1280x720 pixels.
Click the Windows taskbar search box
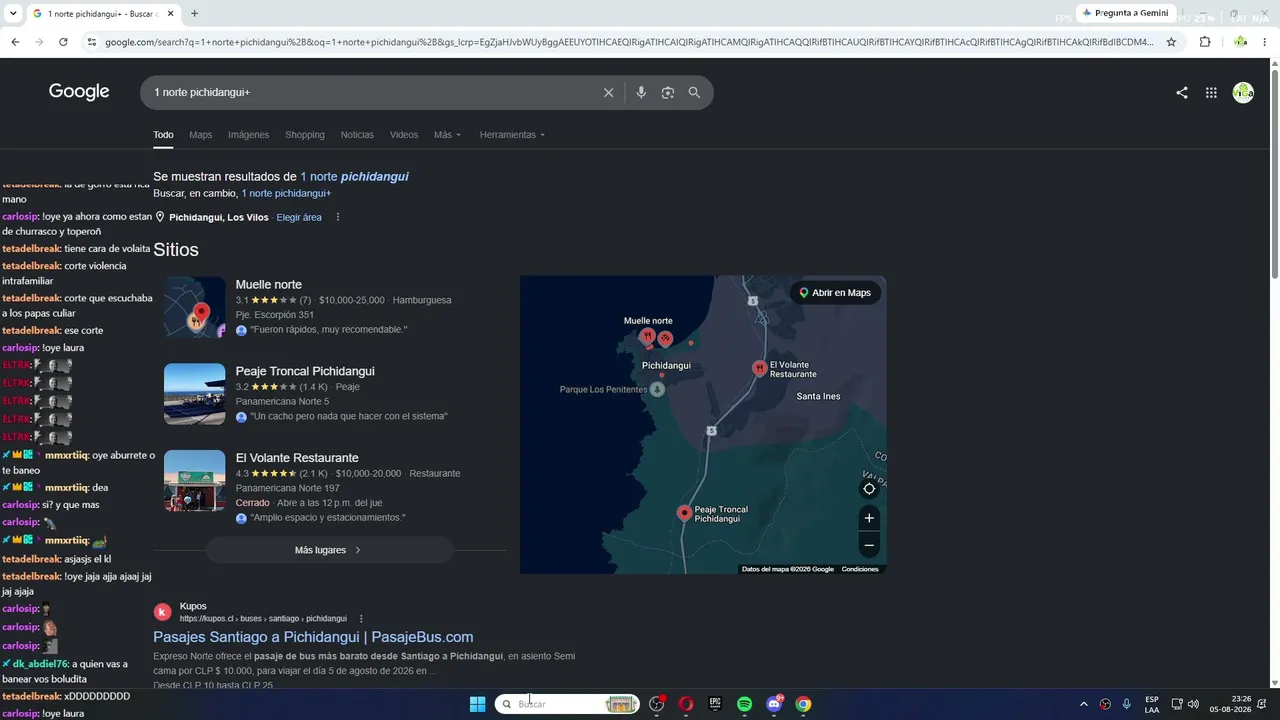pos(567,704)
